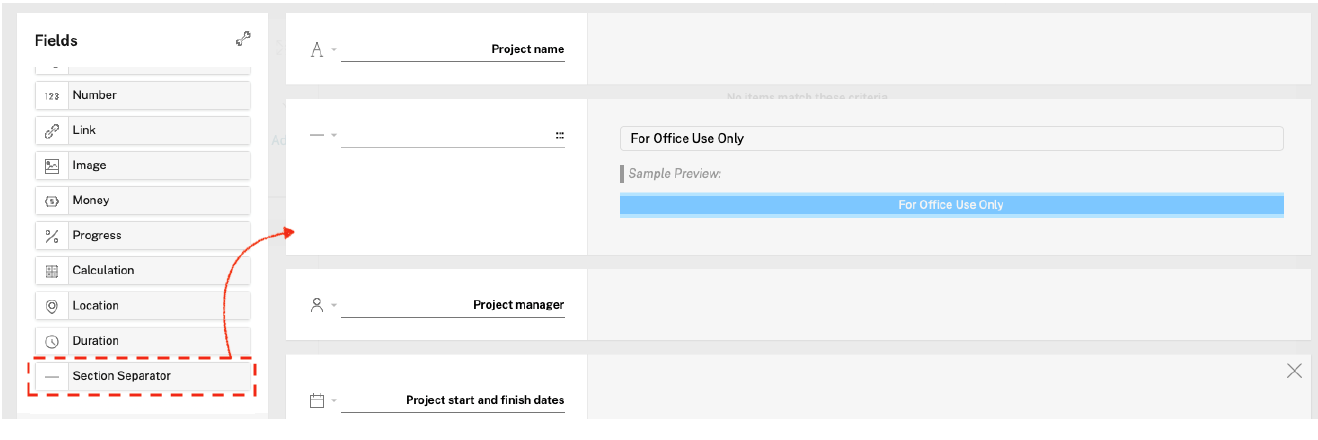Add the Section Separator field

pos(142,376)
